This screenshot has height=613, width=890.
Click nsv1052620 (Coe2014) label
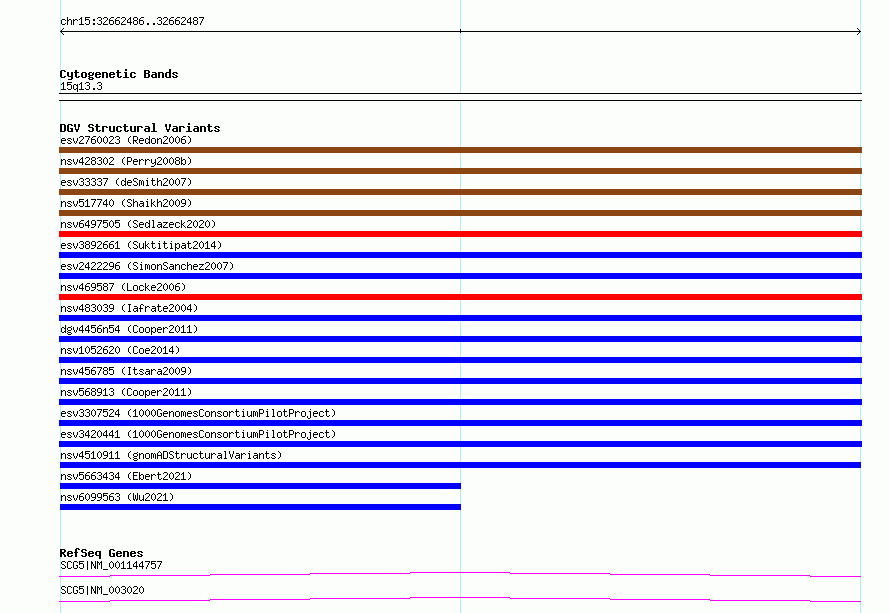pos(120,350)
